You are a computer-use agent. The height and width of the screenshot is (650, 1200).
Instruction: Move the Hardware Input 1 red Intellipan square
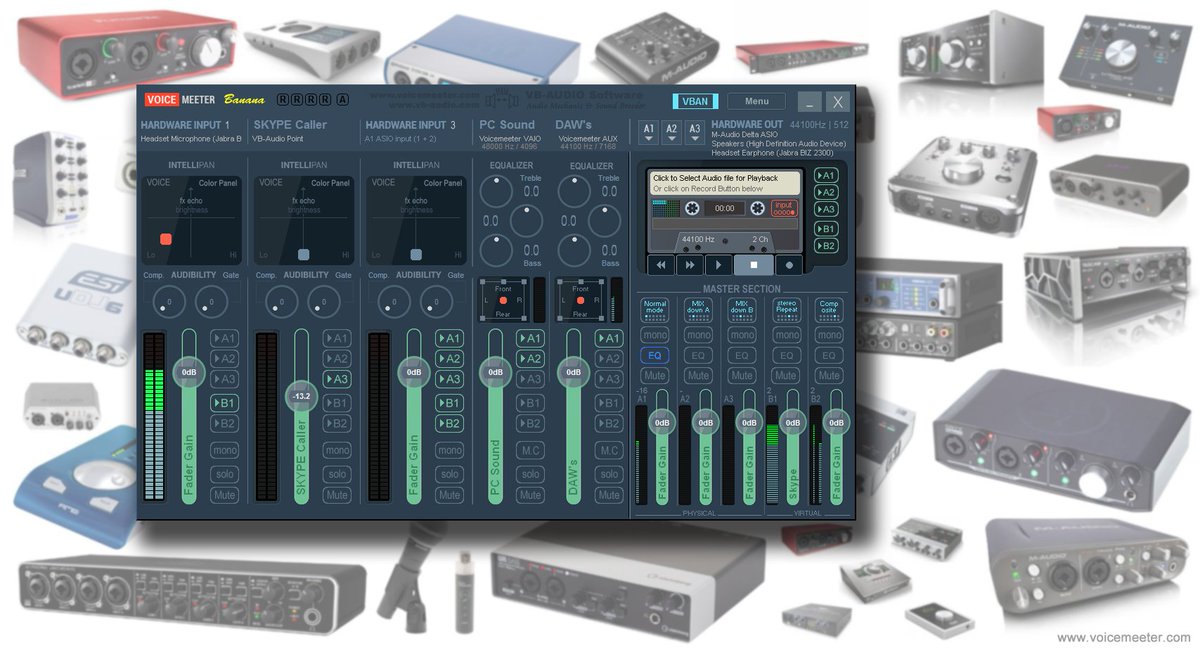(167, 239)
